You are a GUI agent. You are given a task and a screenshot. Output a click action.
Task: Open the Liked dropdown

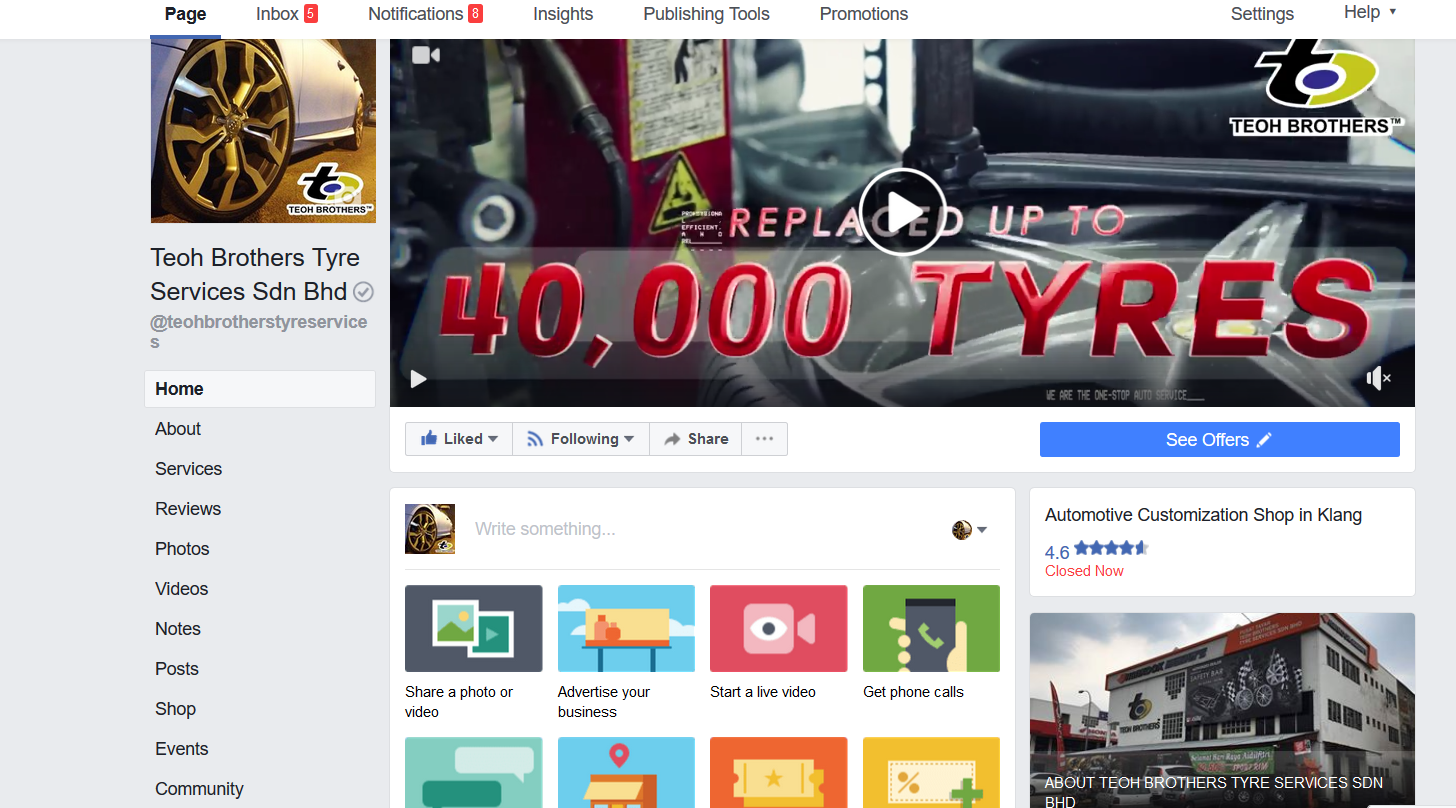(x=459, y=439)
